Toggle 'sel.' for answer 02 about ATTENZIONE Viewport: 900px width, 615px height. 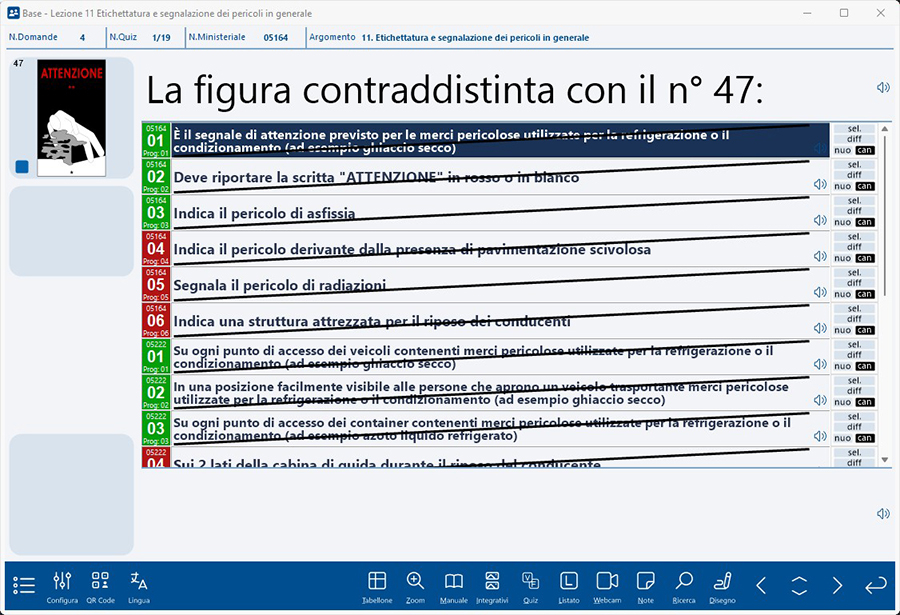tap(853, 164)
